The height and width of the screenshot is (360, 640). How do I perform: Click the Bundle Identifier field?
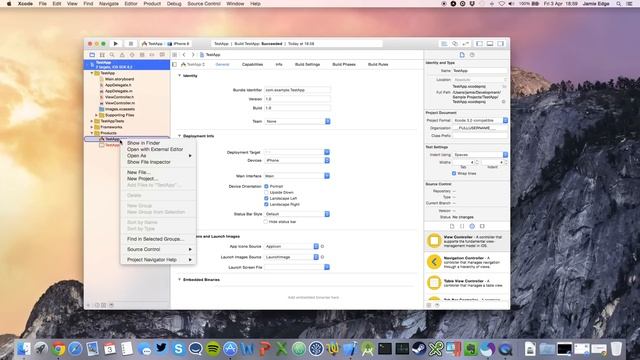tap(297, 90)
